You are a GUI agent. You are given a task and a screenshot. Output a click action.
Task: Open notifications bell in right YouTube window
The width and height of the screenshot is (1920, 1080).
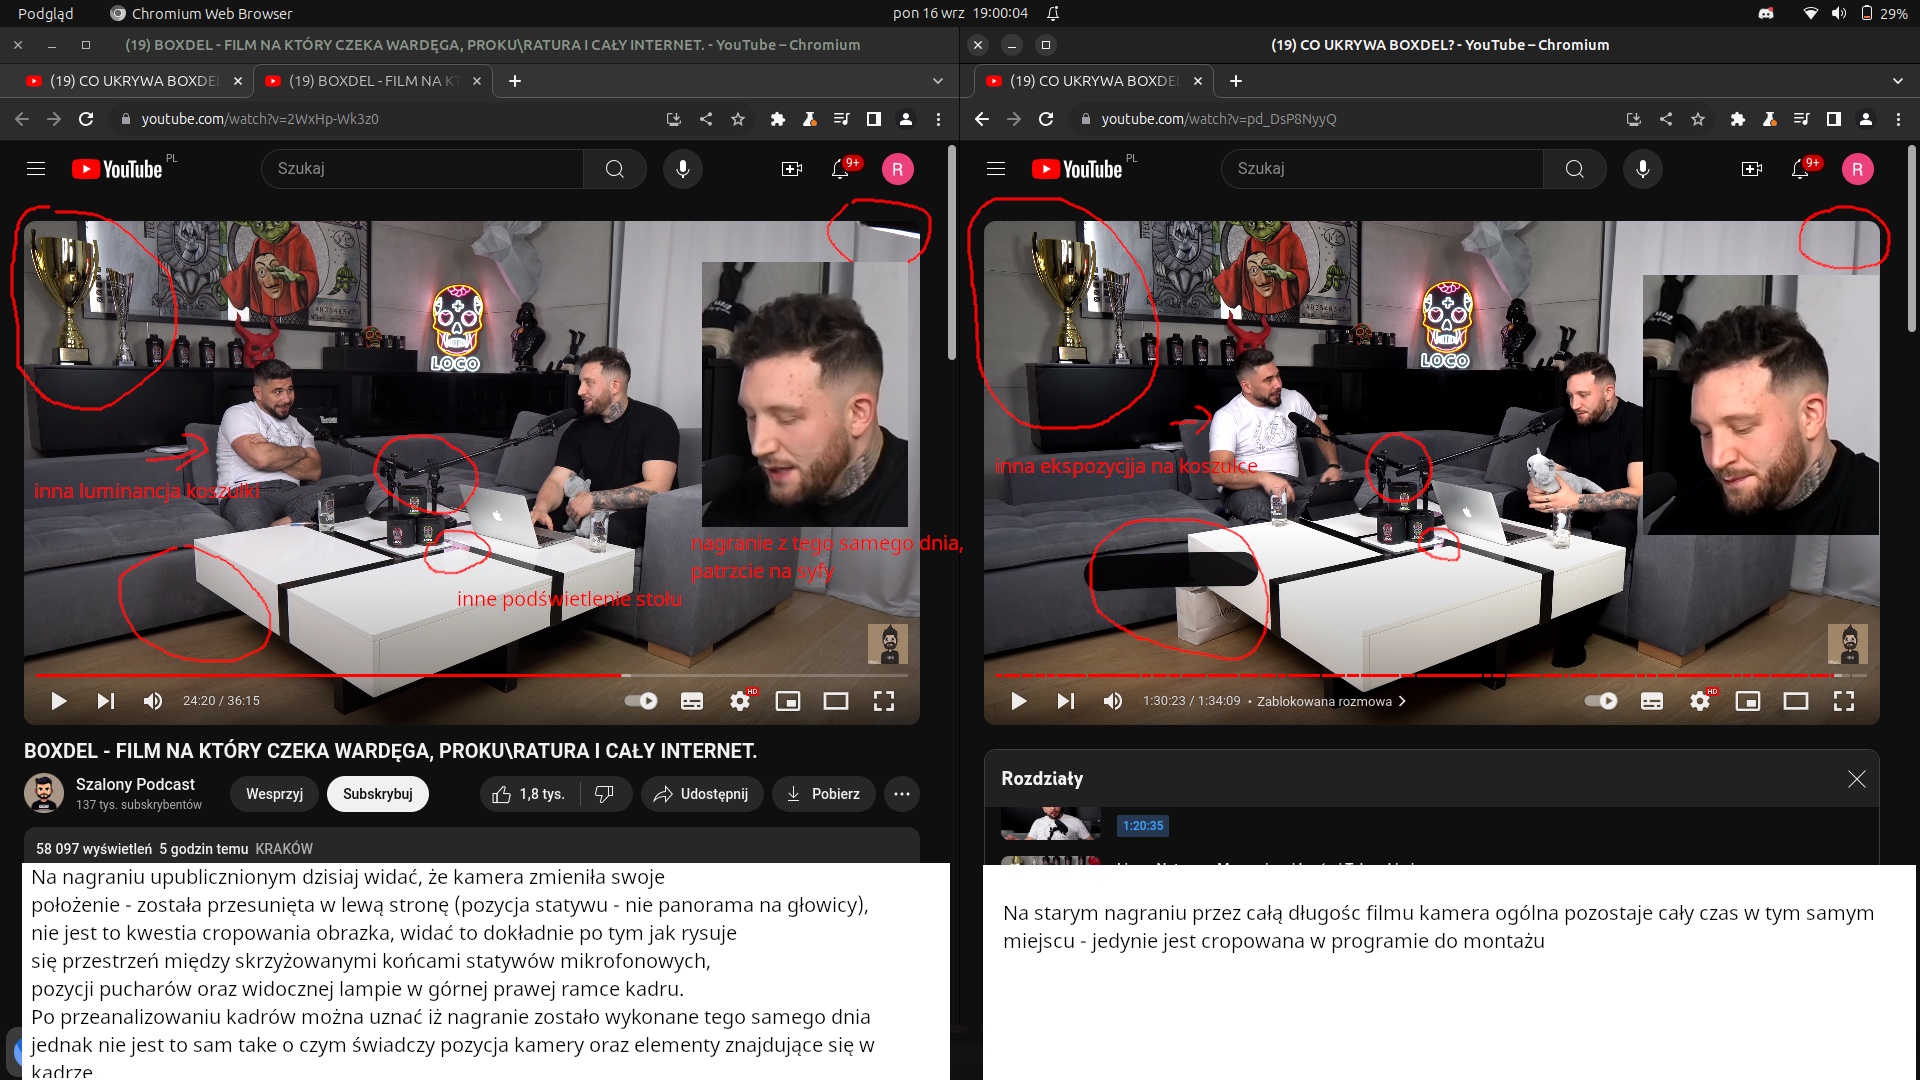[x=1800, y=169]
